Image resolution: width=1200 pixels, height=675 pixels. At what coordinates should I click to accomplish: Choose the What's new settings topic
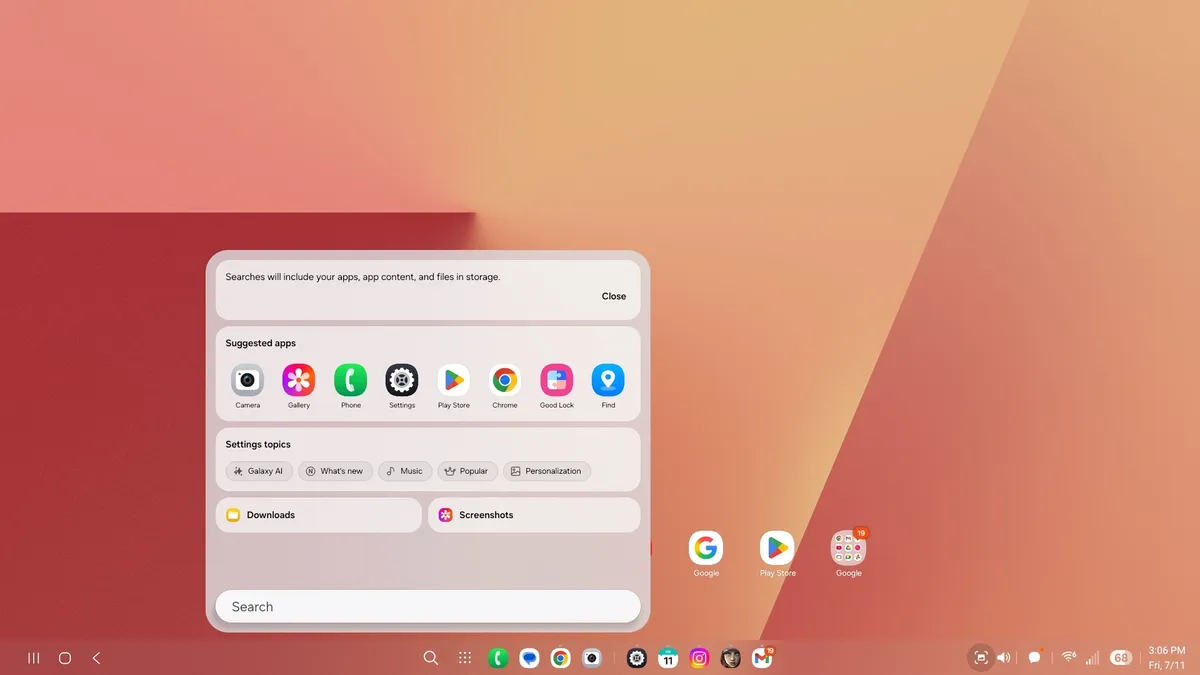pos(335,471)
